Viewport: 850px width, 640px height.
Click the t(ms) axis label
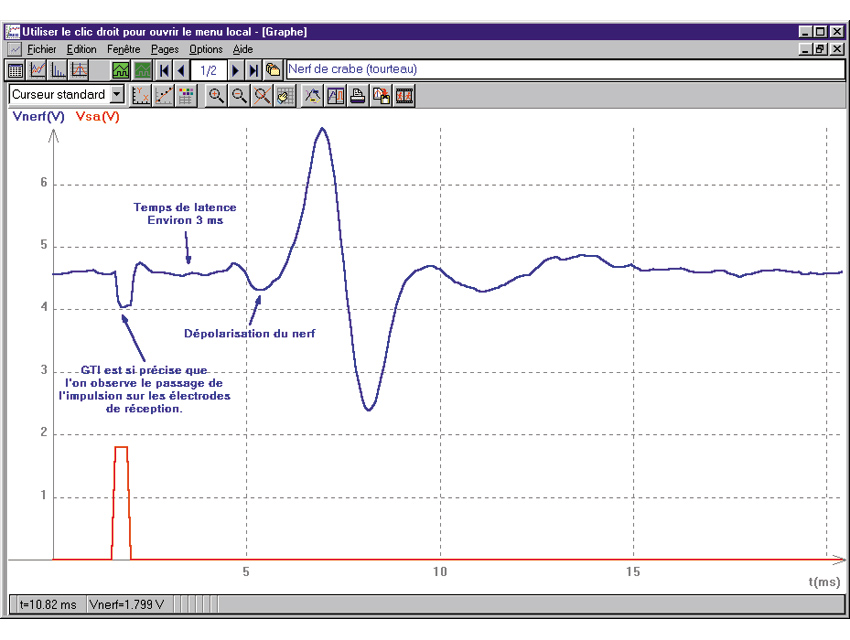(824, 582)
